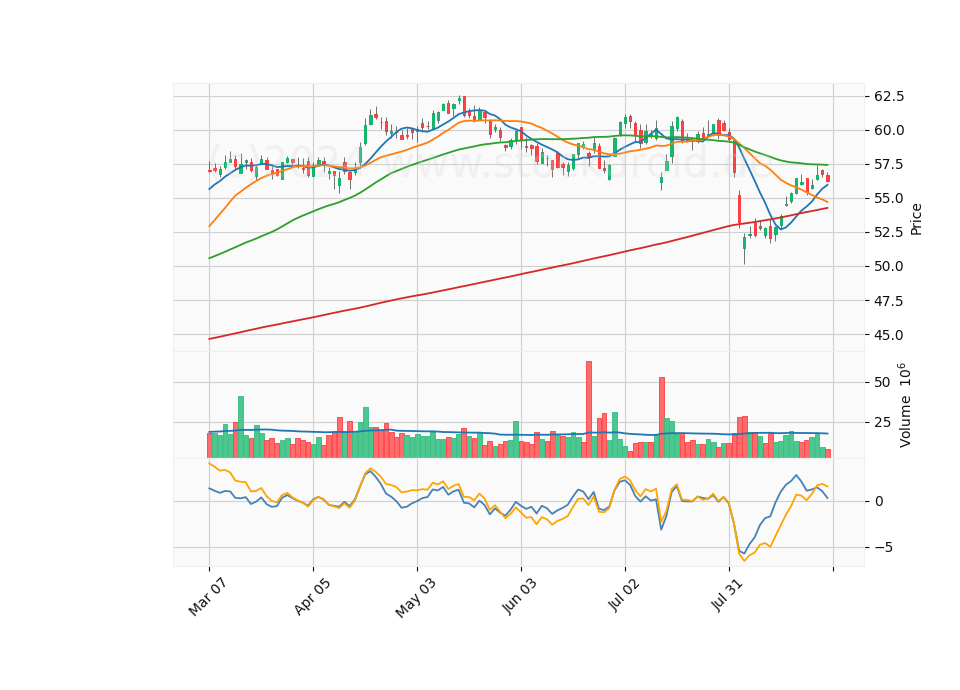Click the lowest candlestick near 50 in August
Image resolution: width=960 pixels, height=690 pixels.
[x=744, y=248]
